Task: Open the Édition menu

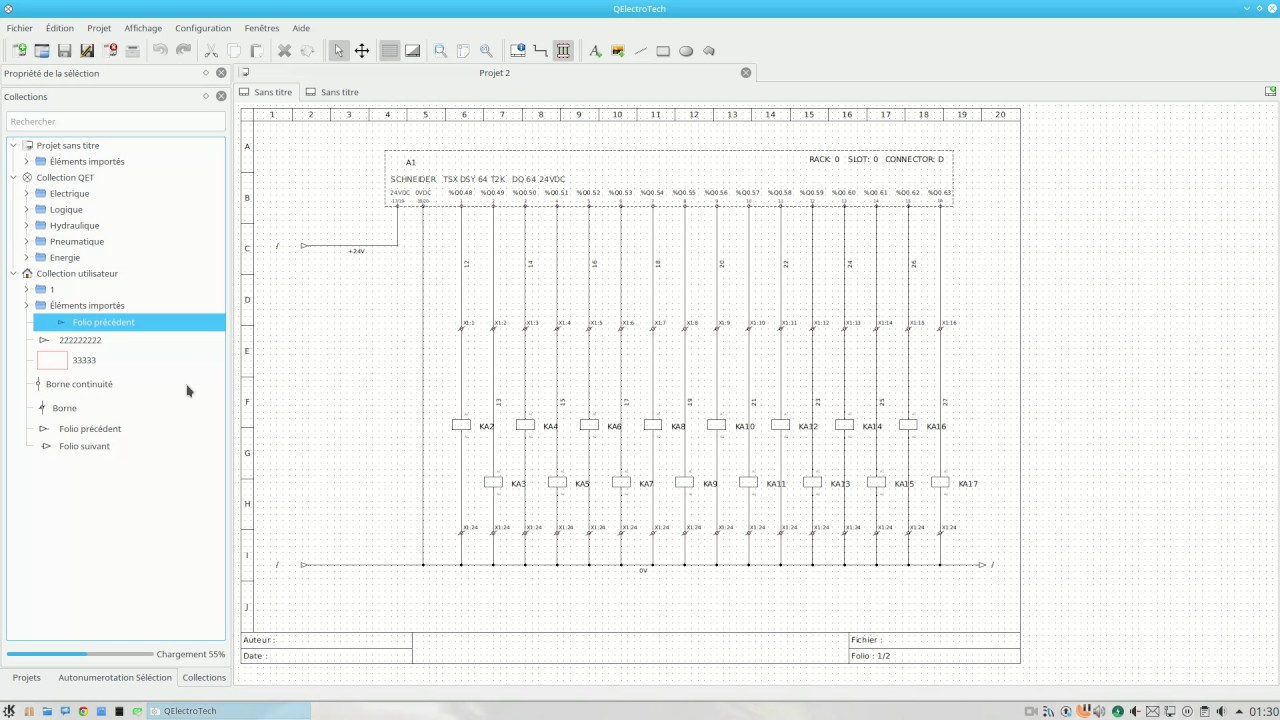Action: point(60,28)
